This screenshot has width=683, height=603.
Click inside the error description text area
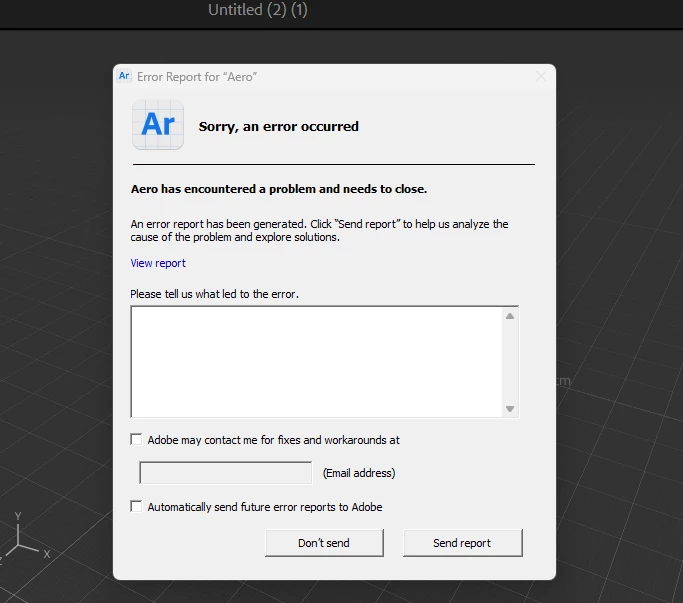pos(317,362)
